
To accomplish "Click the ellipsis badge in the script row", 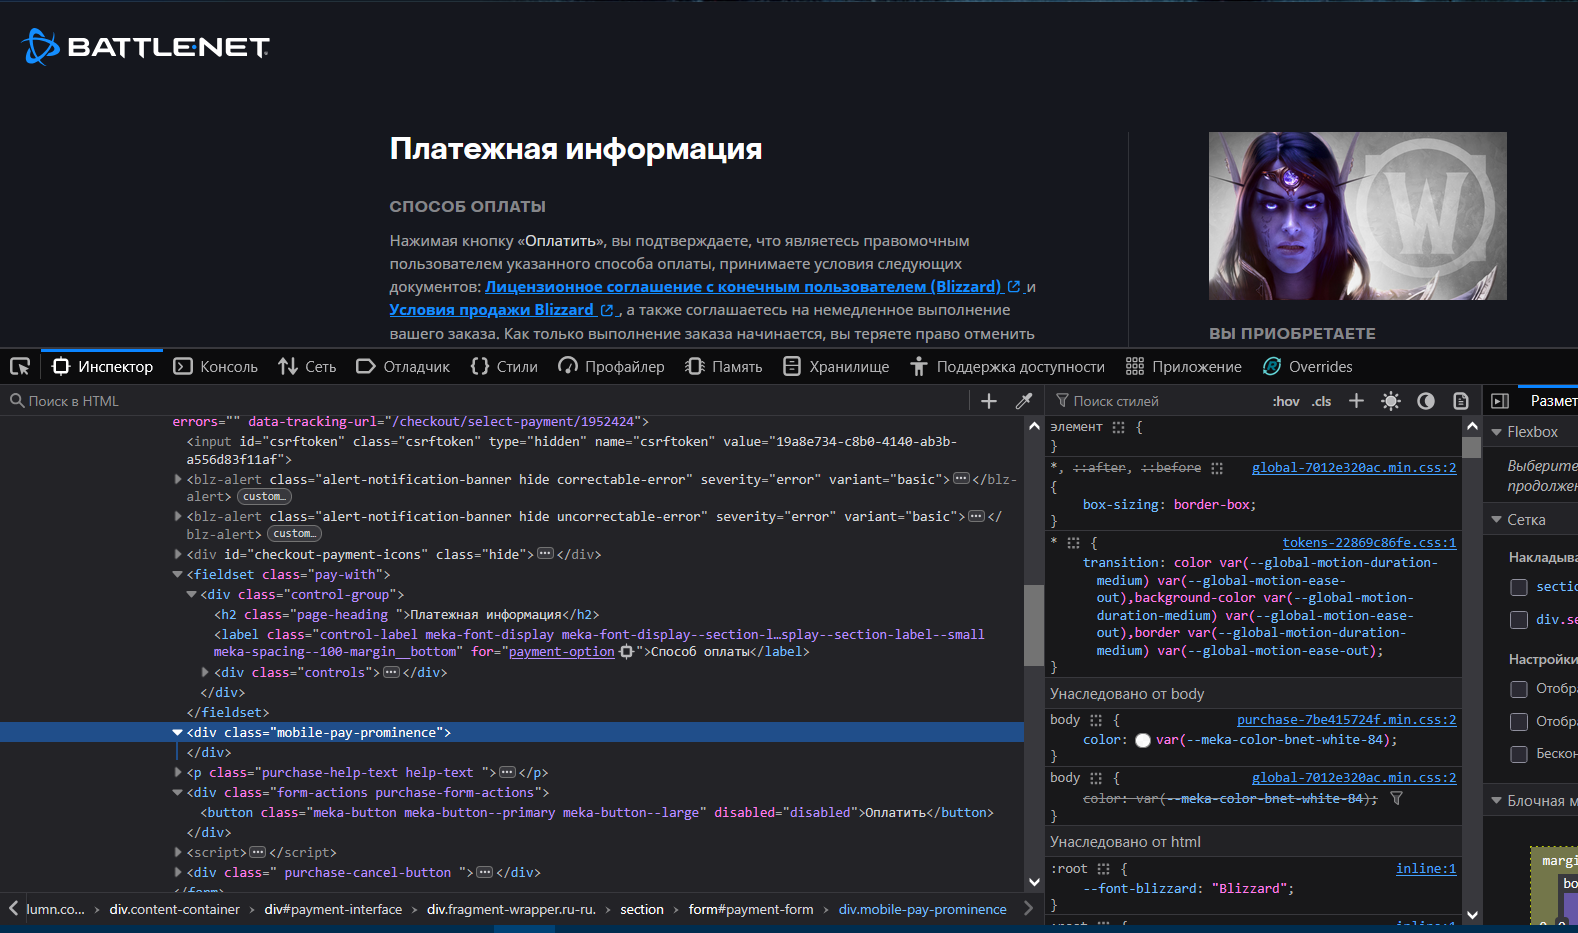I will click(258, 852).
